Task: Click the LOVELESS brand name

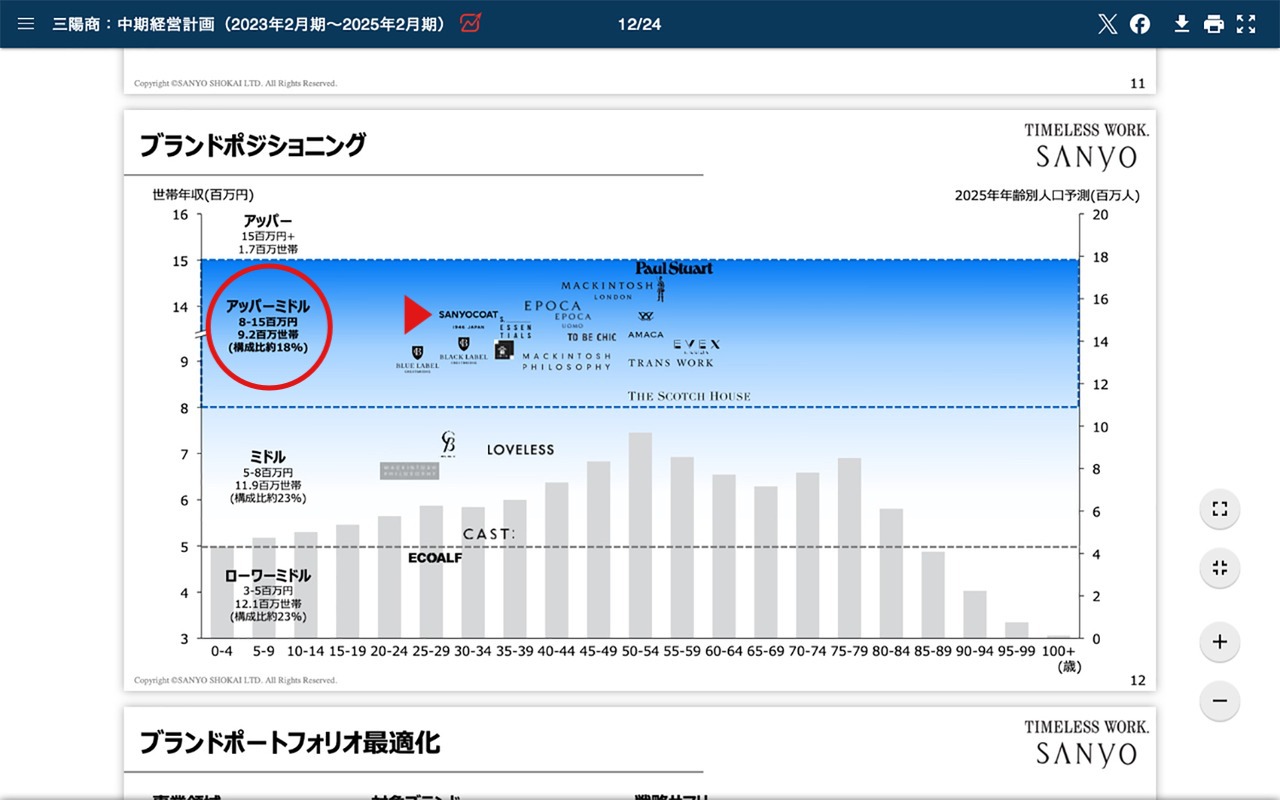Action: tap(520, 450)
